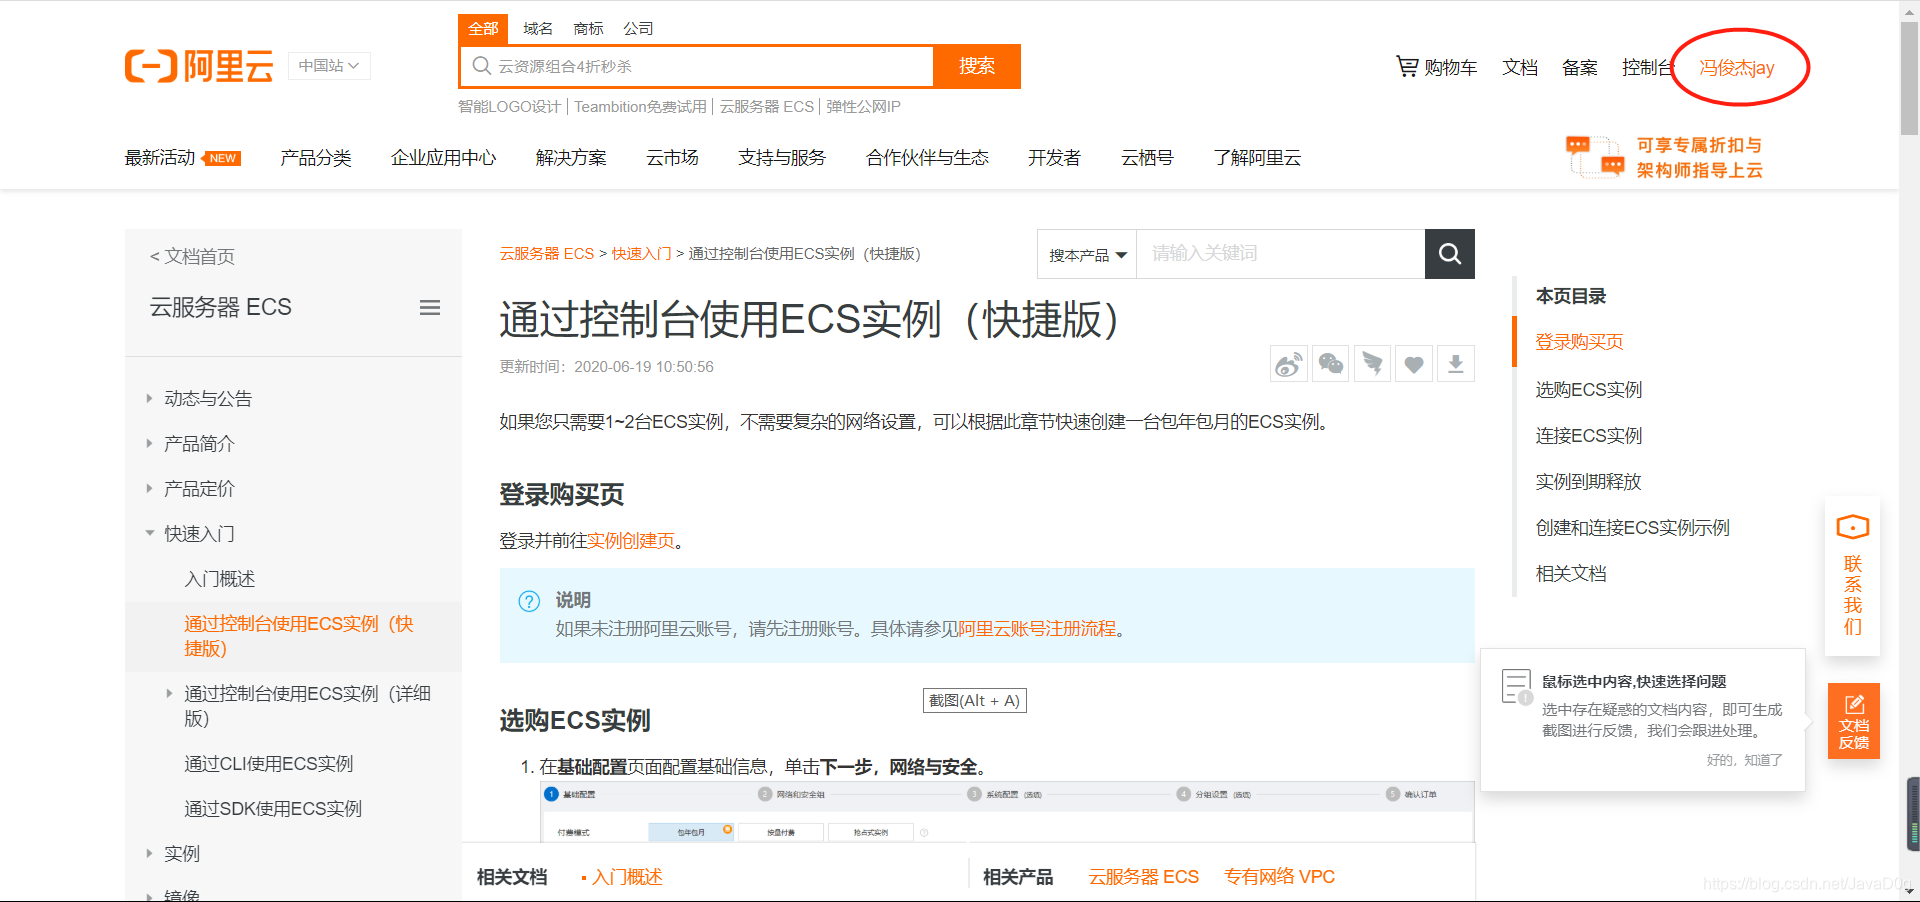
Task: Open 通过CLI使用ECS实例 tree item
Action: (269, 764)
